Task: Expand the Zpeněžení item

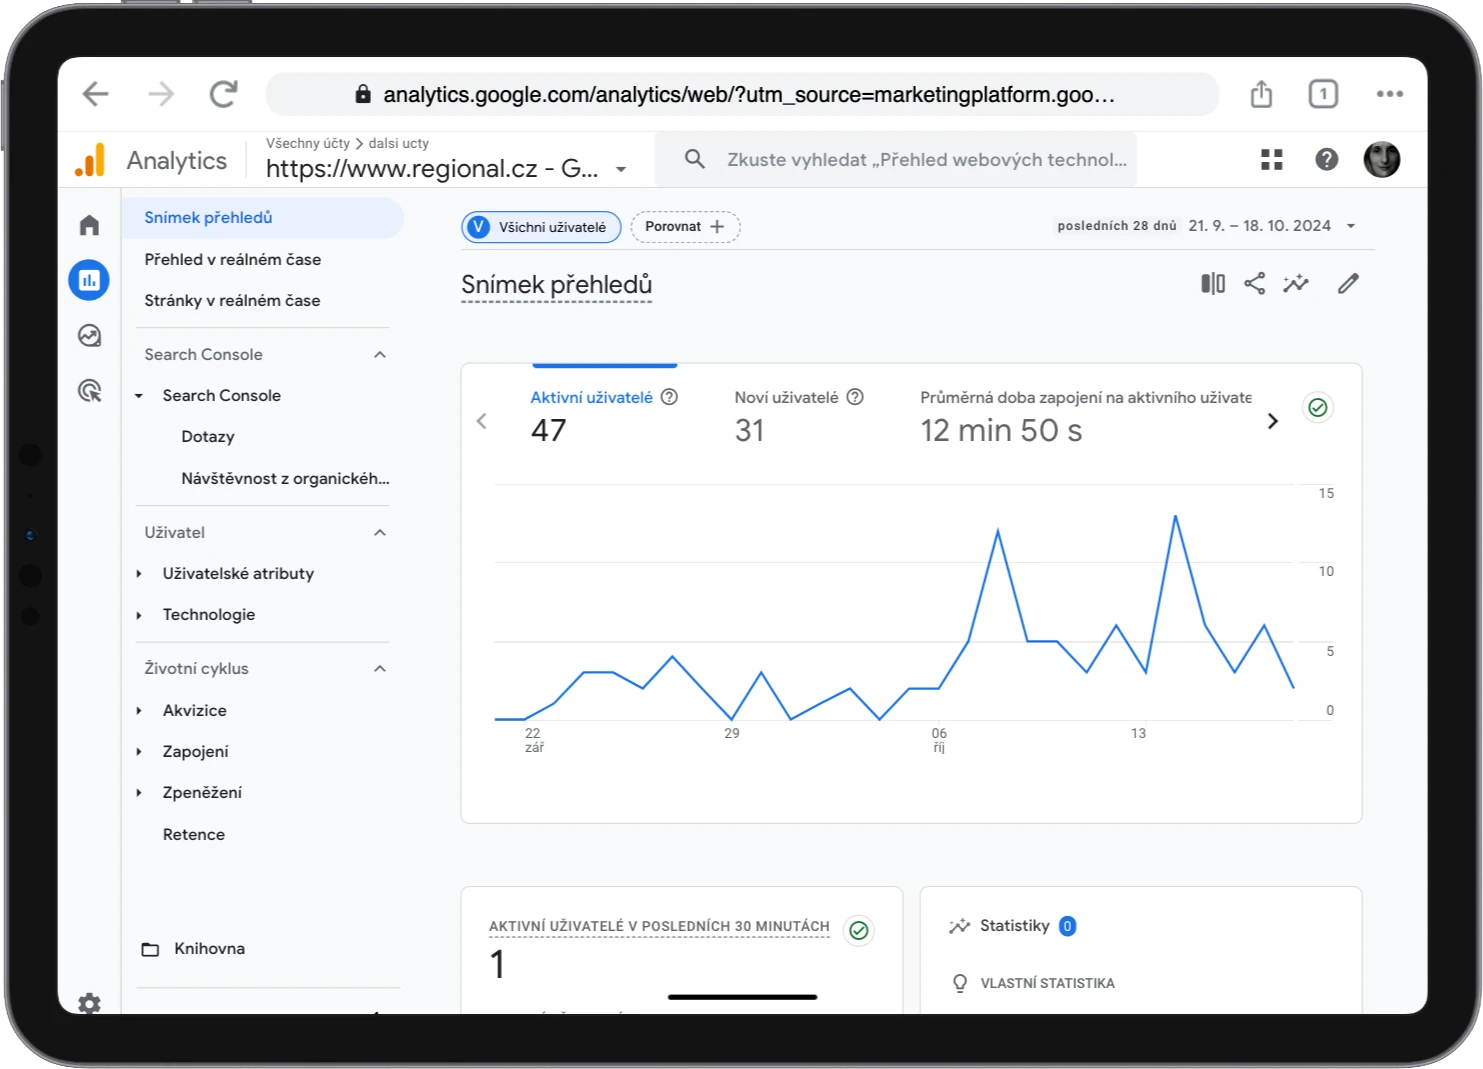Action: pos(139,793)
